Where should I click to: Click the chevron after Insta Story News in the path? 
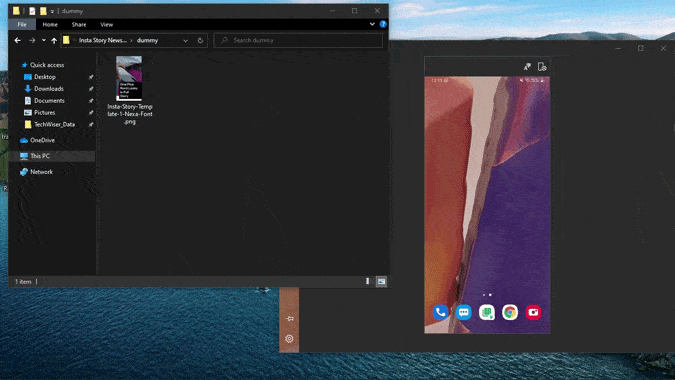131,40
